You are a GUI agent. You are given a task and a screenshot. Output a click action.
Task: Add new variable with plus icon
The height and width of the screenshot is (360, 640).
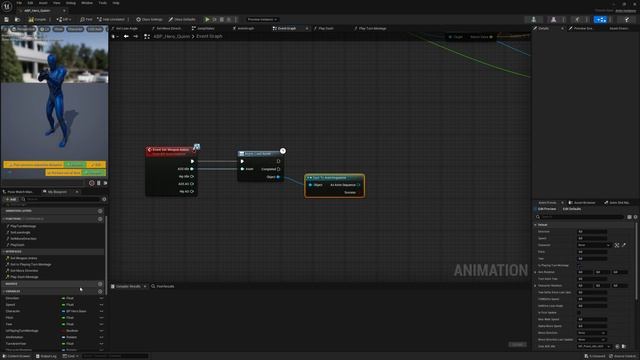100,292
